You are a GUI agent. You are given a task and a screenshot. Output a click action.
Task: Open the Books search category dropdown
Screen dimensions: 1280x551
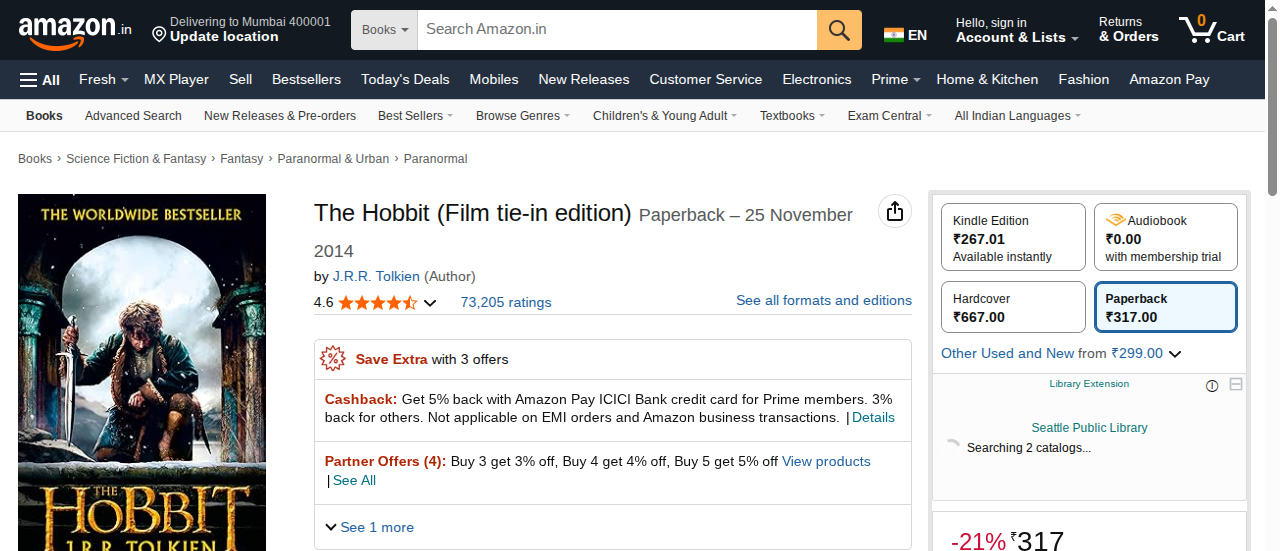coord(385,30)
